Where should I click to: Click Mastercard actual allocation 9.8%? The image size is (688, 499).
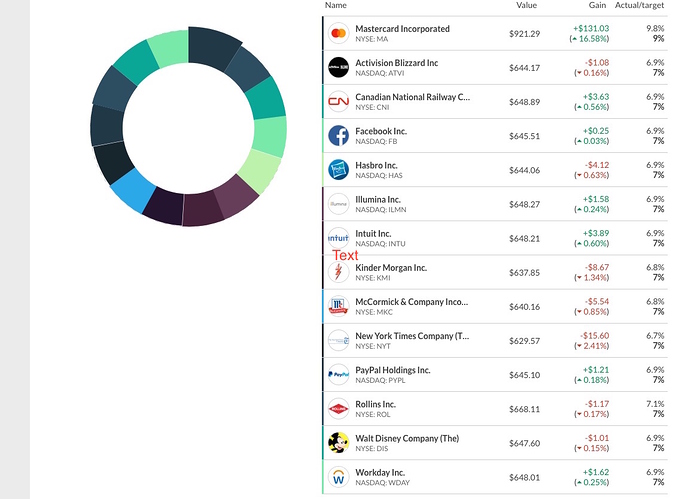coord(655,29)
